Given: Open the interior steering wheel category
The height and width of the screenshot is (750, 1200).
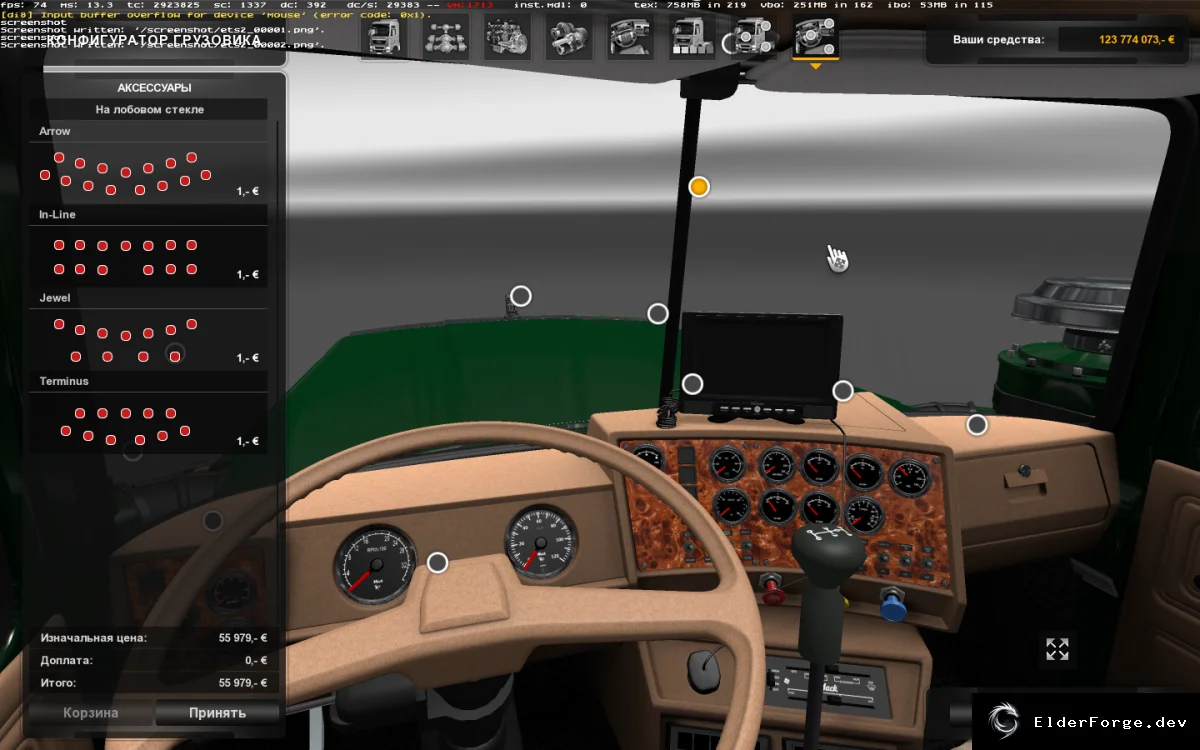Looking at the screenshot, I should [631, 38].
